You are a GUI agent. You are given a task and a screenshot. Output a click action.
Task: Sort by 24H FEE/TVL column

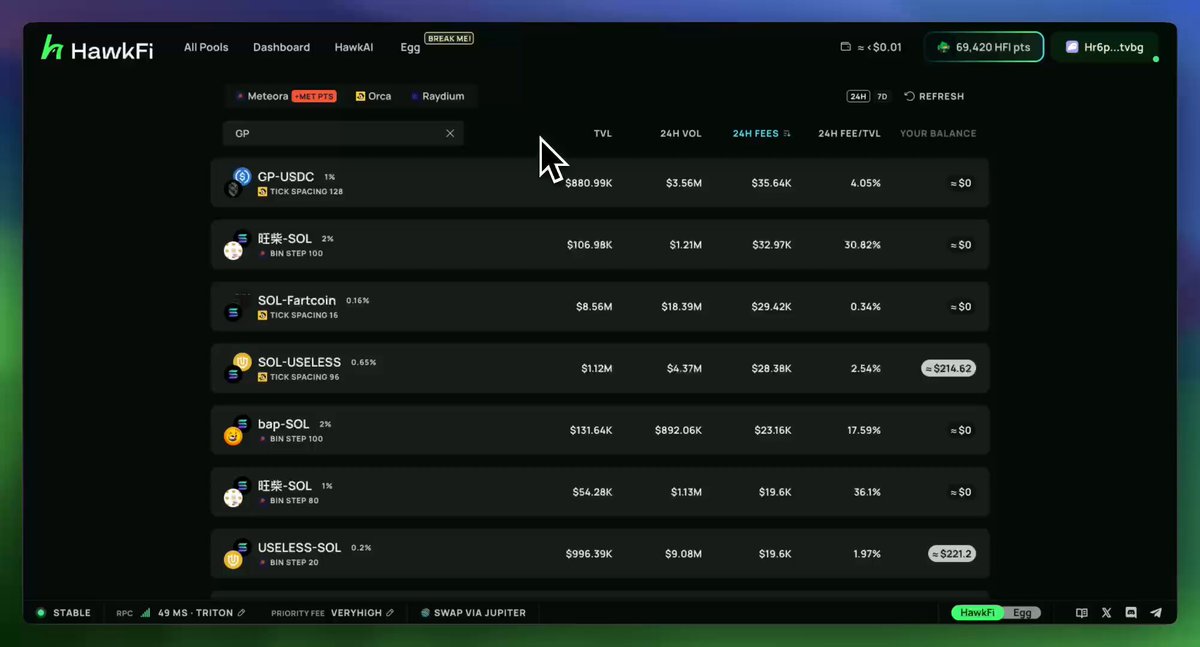[x=849, y=133]
